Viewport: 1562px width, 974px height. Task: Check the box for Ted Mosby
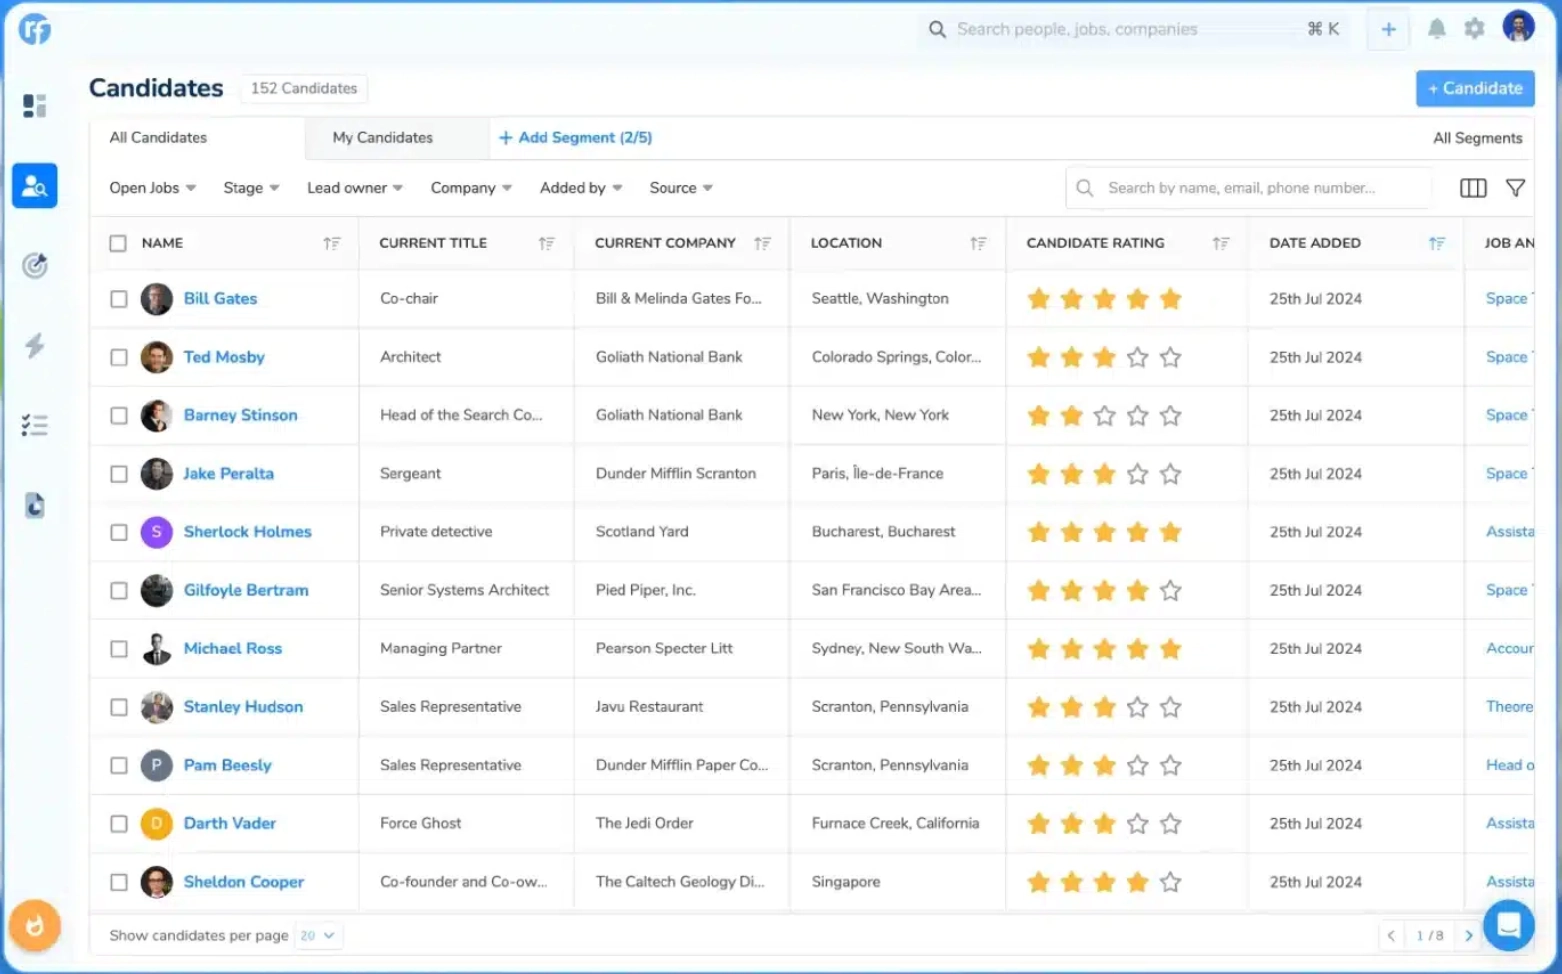pyautogui.click(x=118, y=357)
